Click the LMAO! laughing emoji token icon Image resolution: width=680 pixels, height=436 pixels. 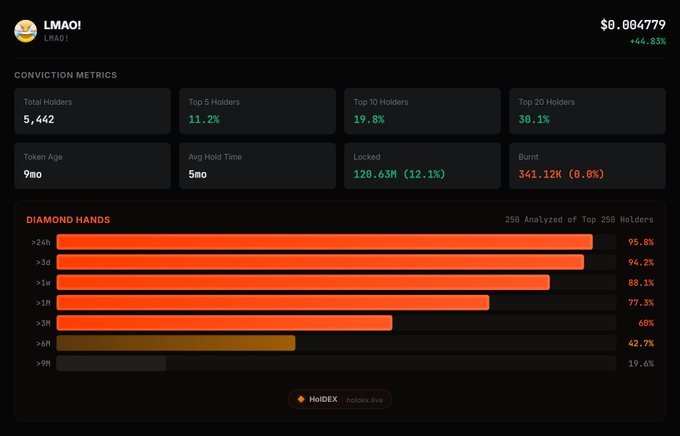(26, 31)
